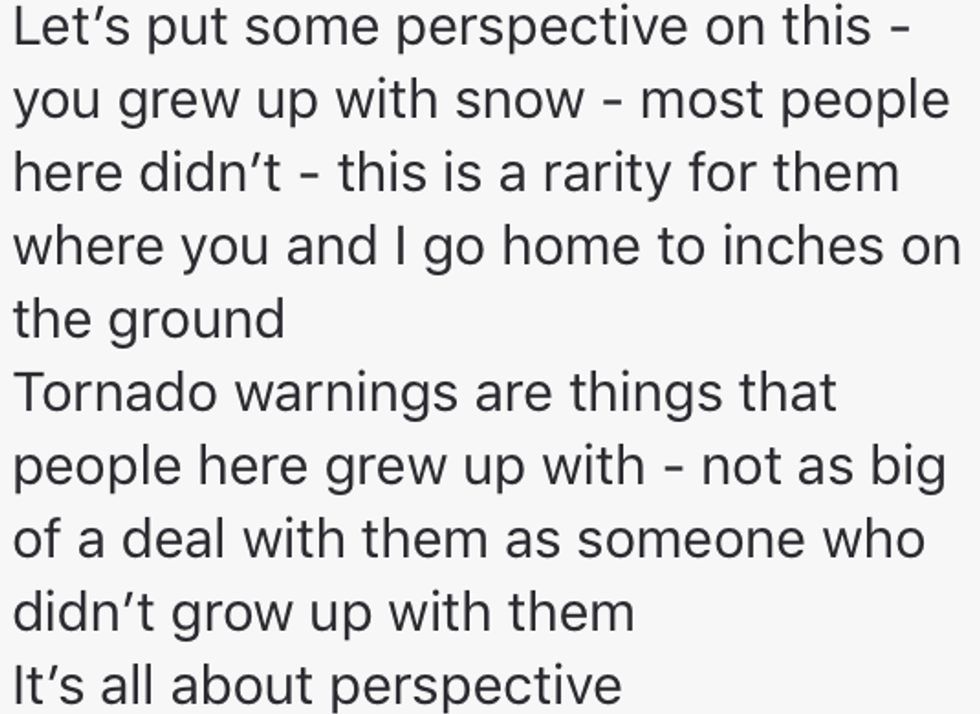Click the word "snow" in the message

pyautogui.click(x=517, y=100)
